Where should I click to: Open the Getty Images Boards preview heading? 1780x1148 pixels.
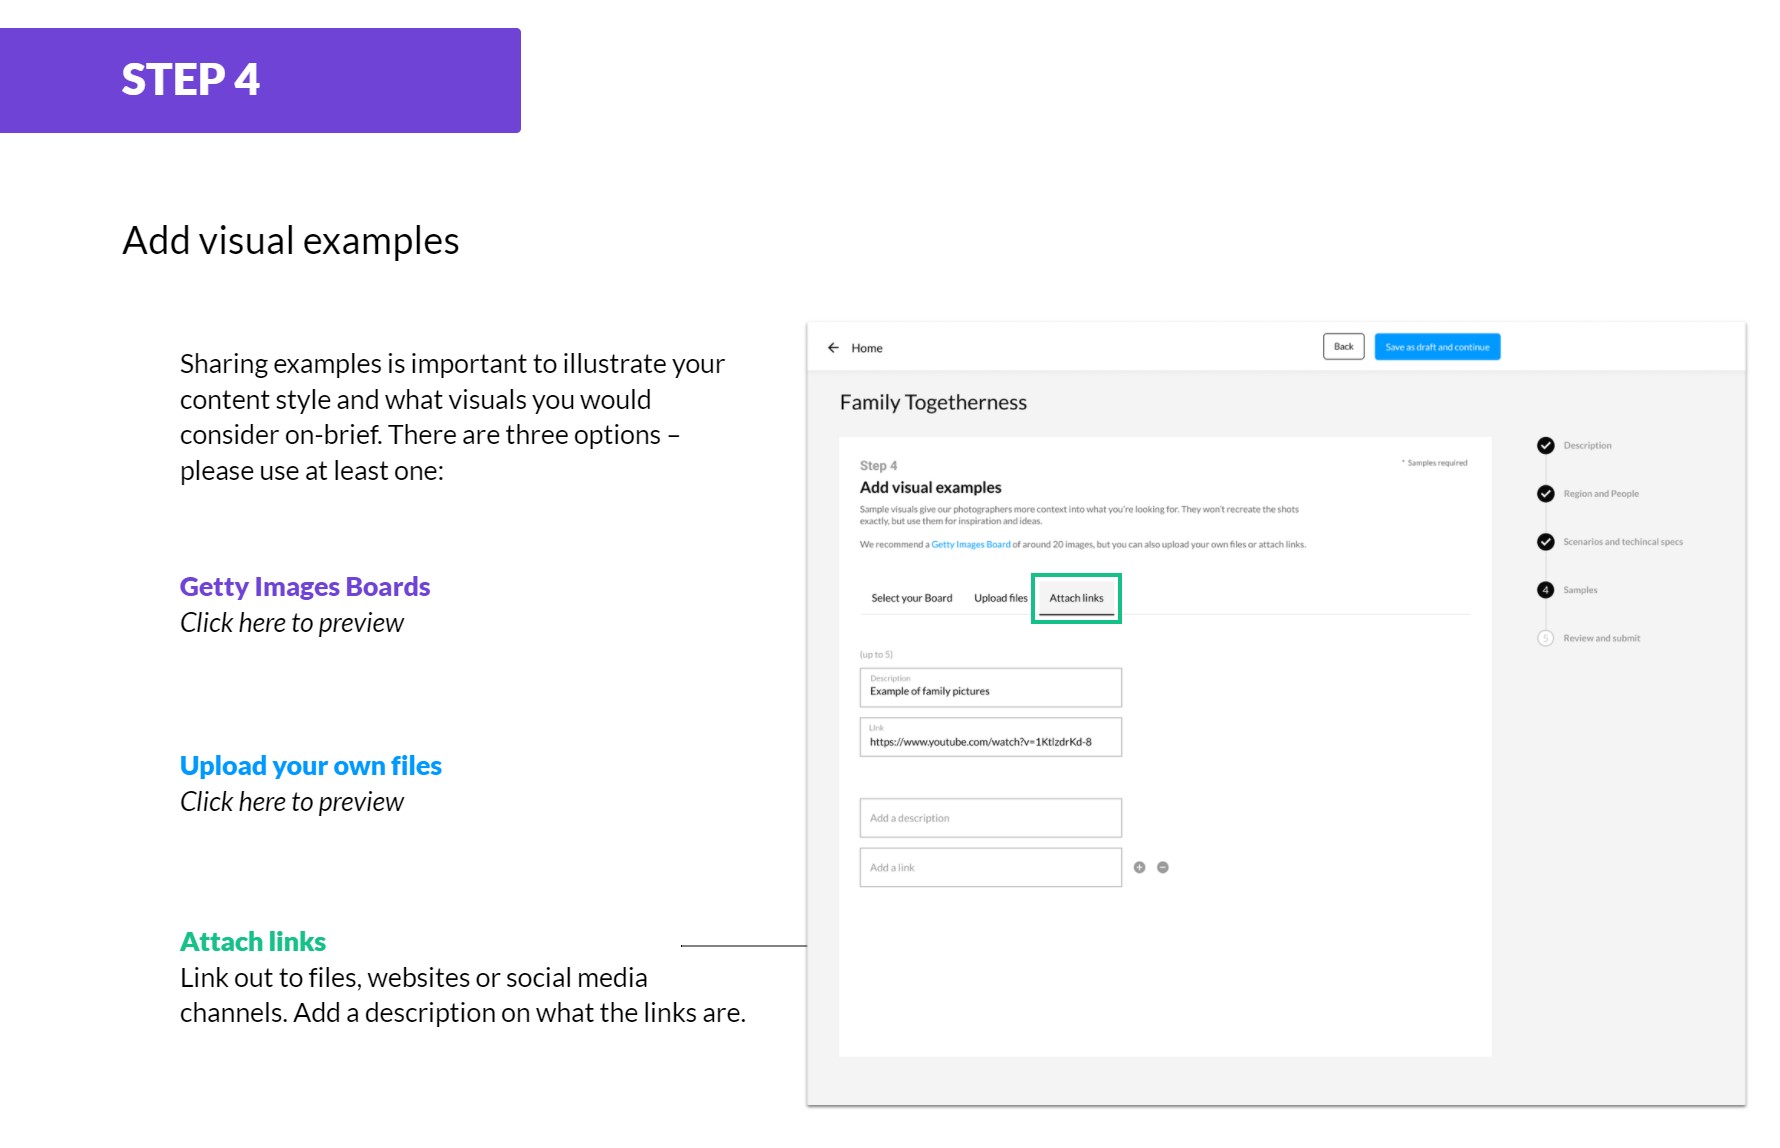(x=305, y=587)
